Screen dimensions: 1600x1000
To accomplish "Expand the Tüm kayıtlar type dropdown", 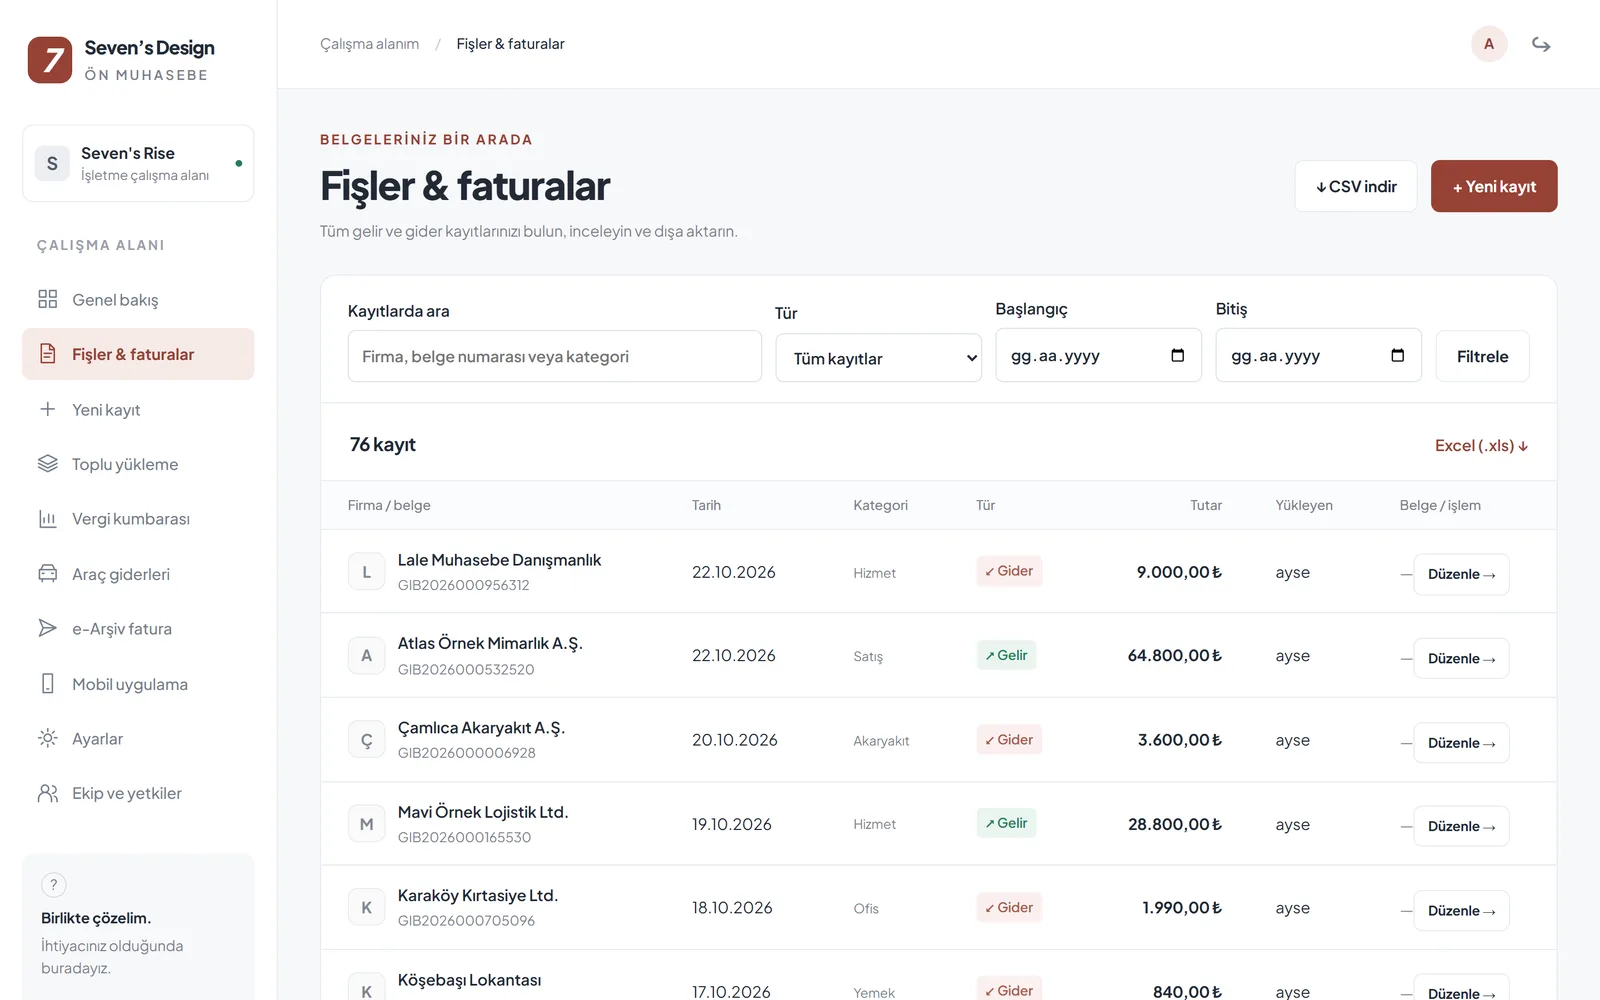I will pos(879,358).
